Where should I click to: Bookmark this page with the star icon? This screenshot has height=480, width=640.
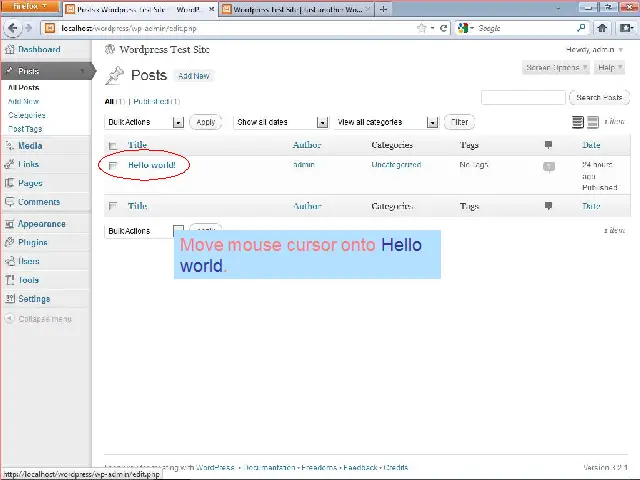tap(421, 28)
